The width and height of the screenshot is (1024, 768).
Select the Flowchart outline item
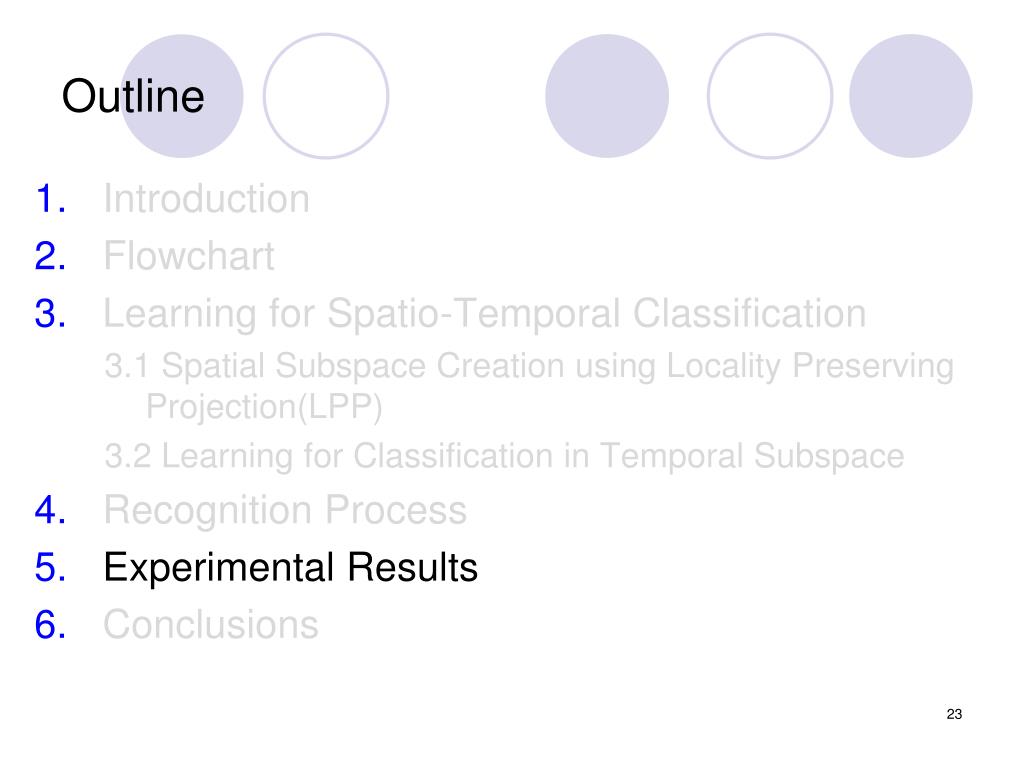[x=189, y=255]
